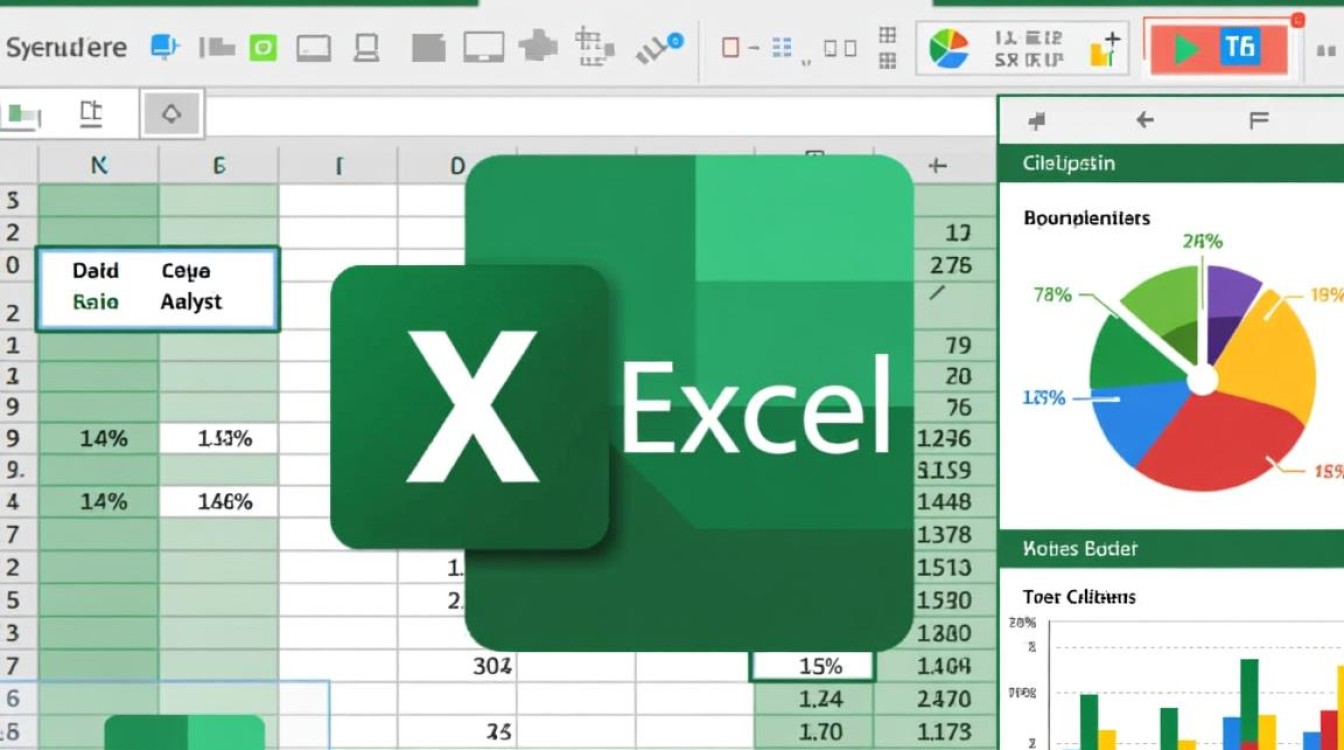Select the gray rounded rectangle outline icon
The image size is (1344, 750).
click(x=315, y=47)
